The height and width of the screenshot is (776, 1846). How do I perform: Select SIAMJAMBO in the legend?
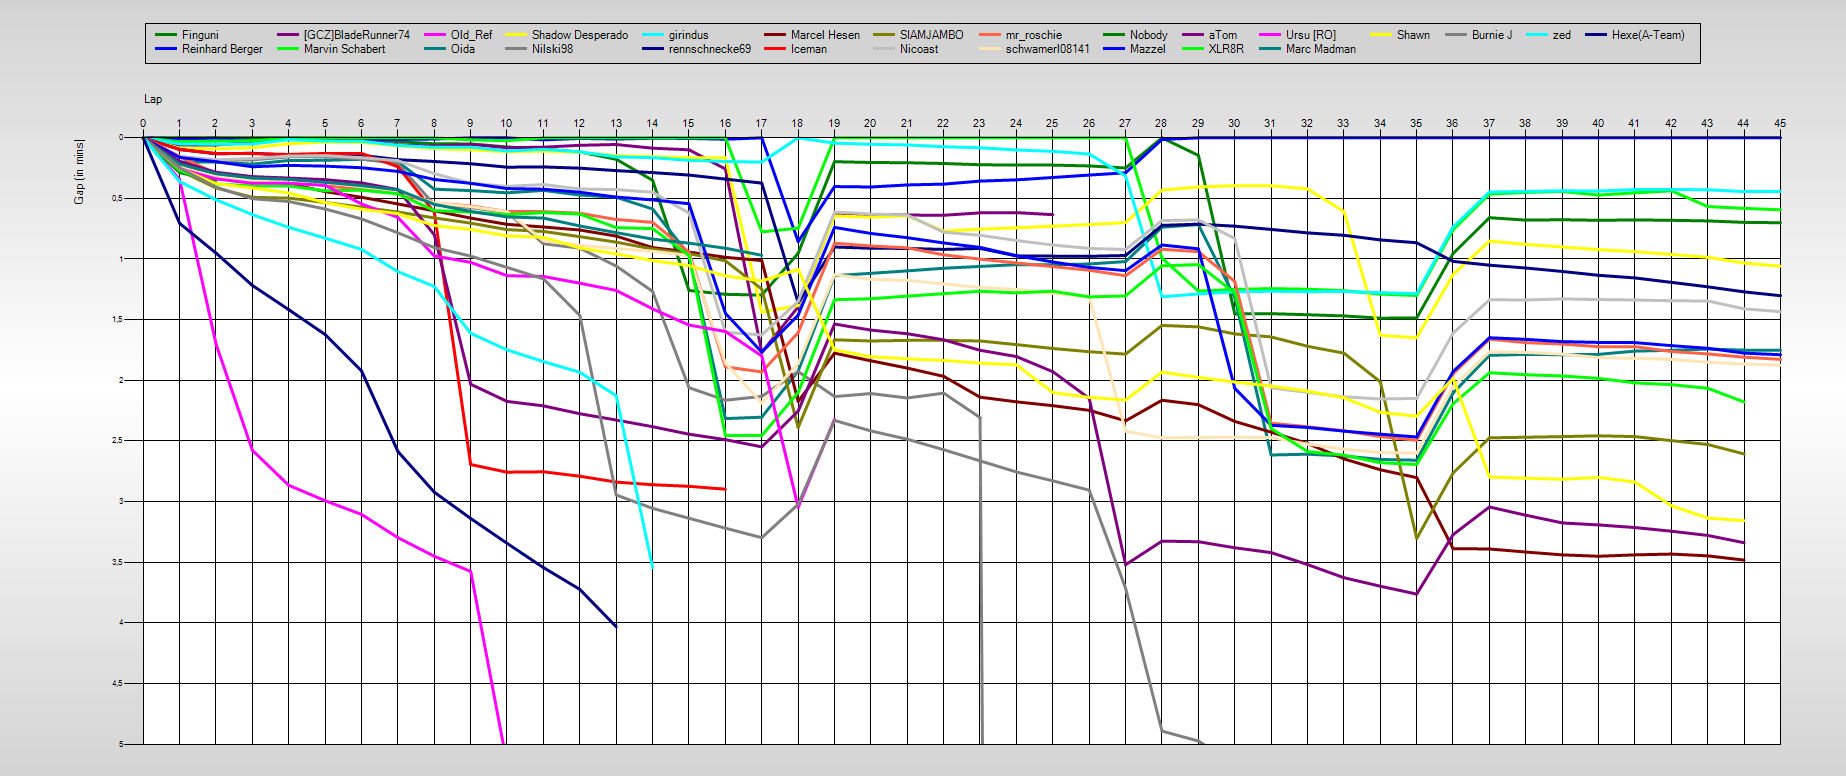click(931, 35)
